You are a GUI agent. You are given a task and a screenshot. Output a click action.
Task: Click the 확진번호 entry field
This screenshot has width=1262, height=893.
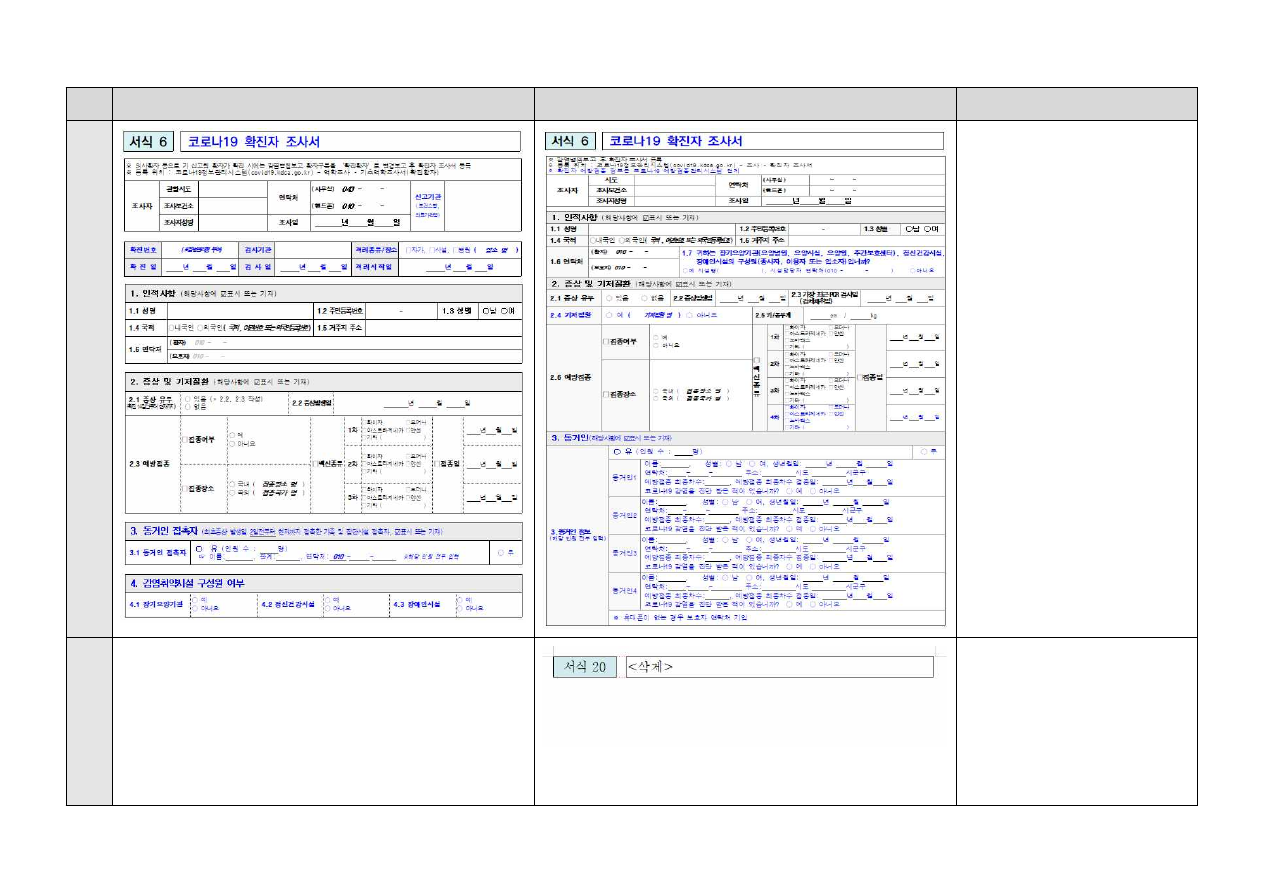[x=201, y=248]
